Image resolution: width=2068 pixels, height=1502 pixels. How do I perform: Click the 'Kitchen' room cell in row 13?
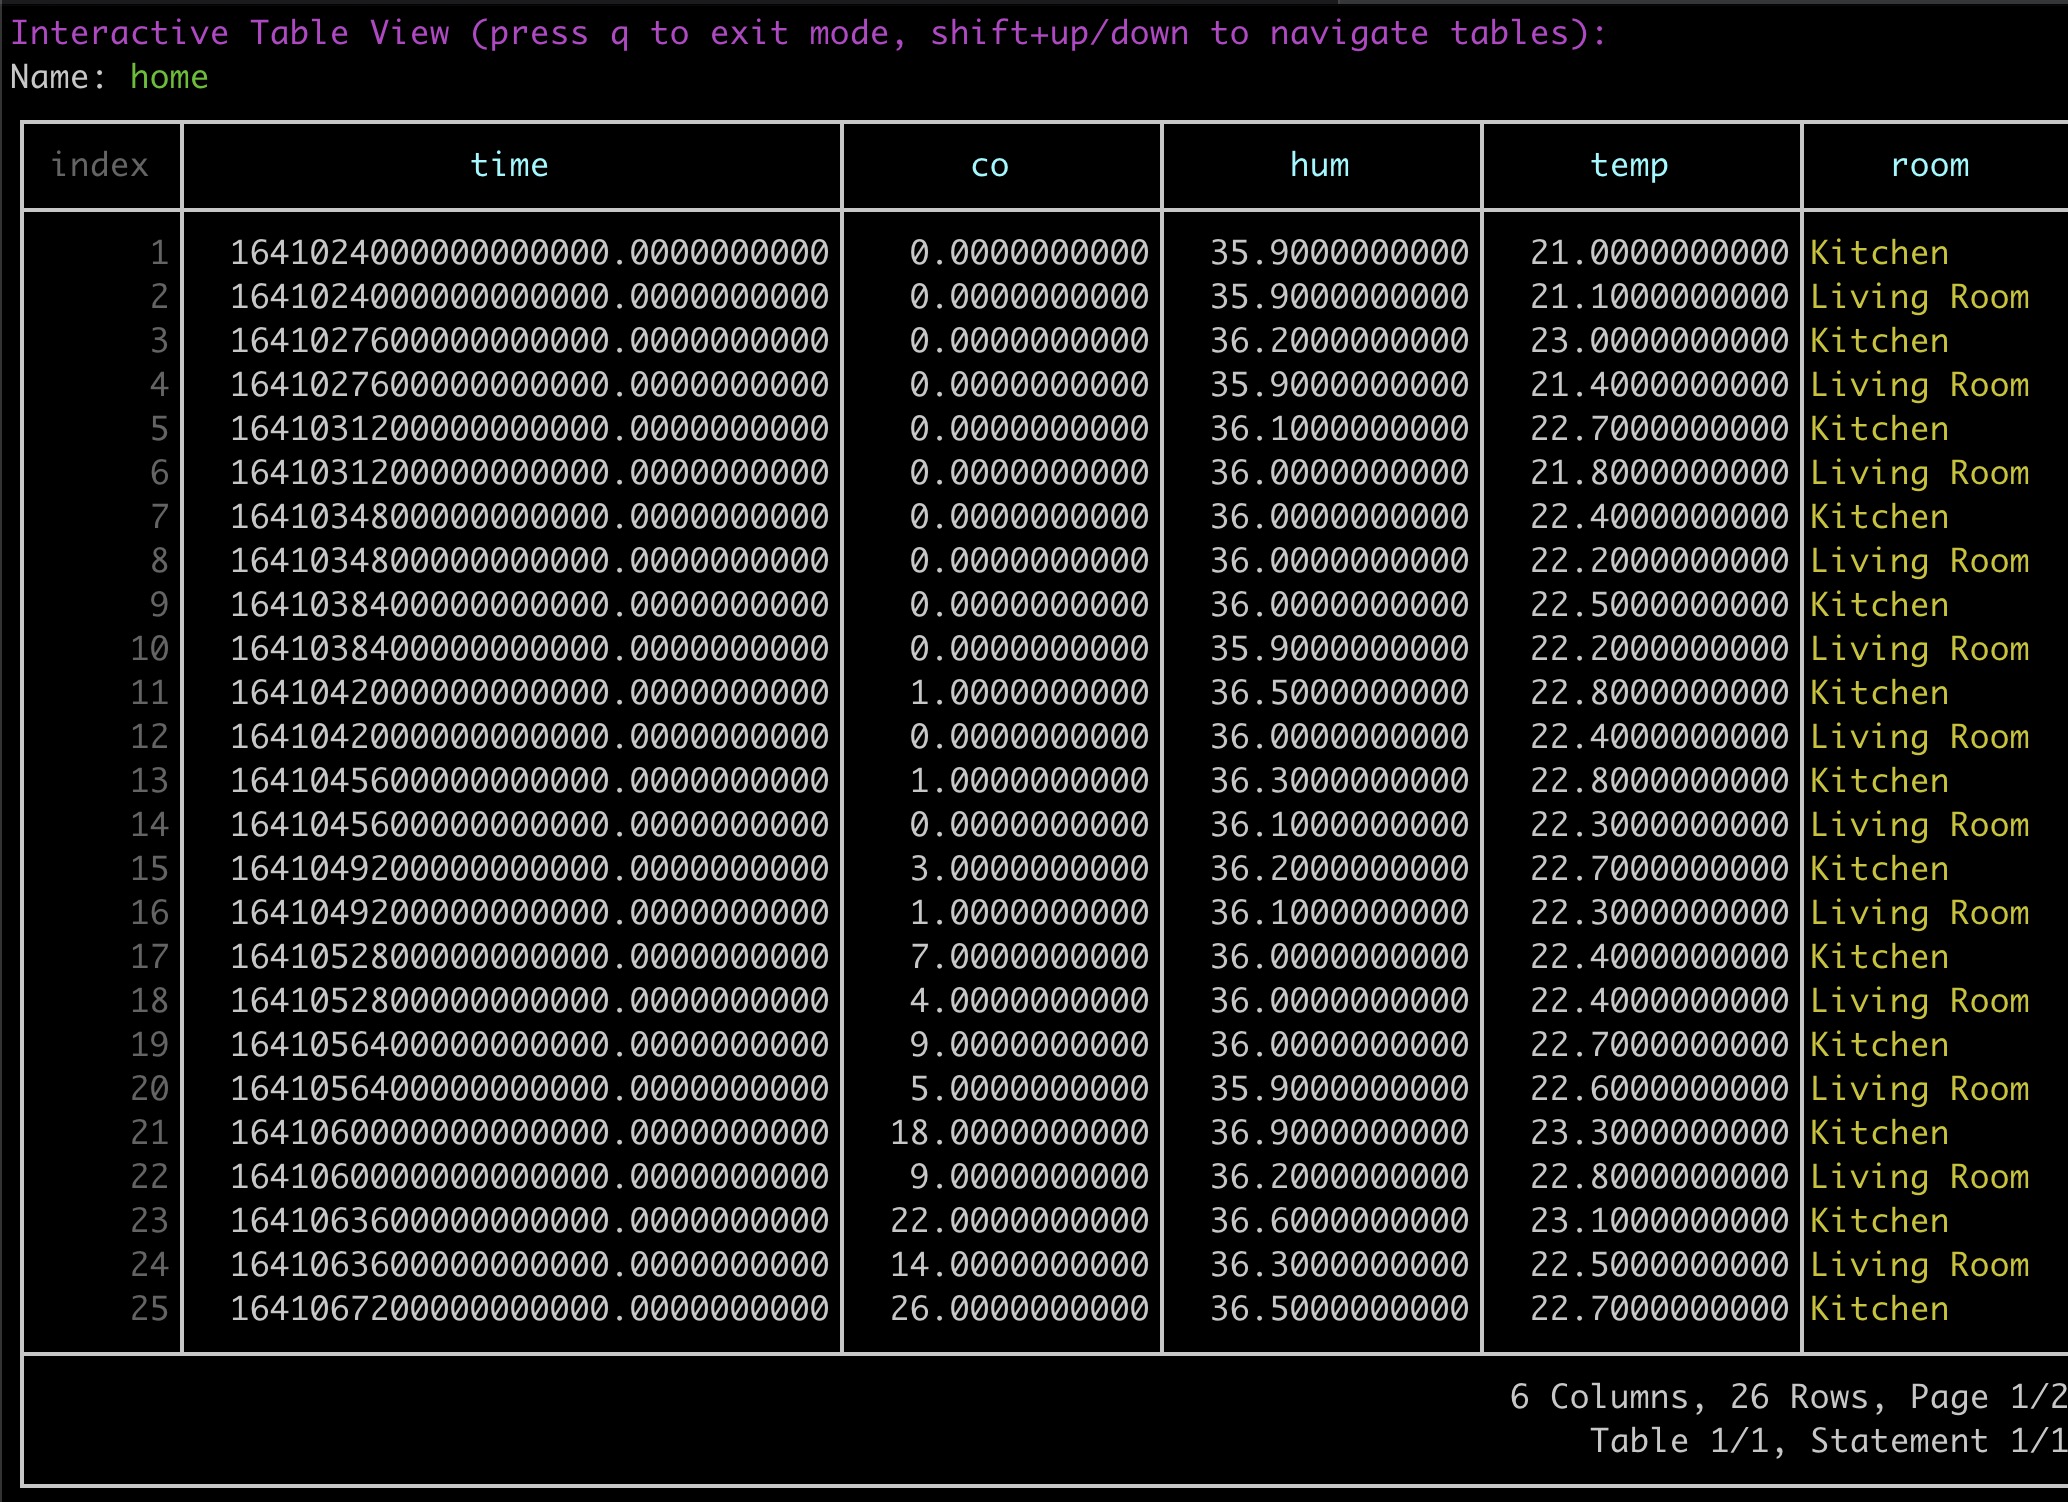(x=1880, y=780)
